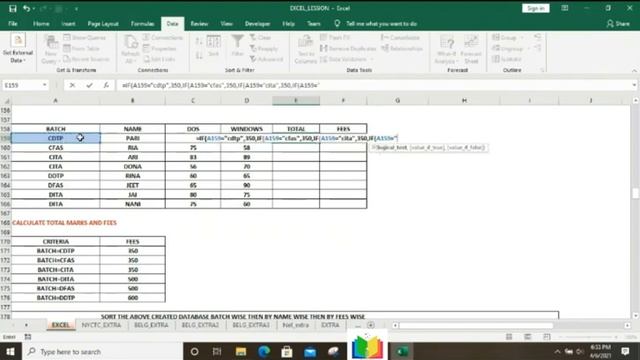Cancel the formula entry with X

(72, 85)
